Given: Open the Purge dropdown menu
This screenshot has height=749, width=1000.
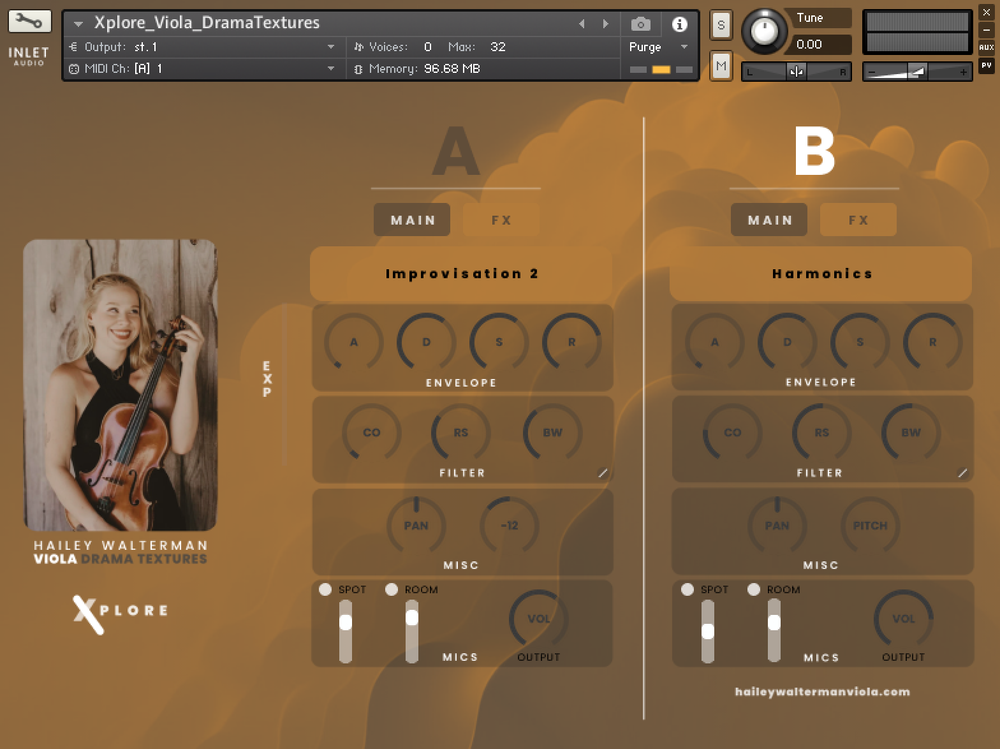Looking at the screenshot, I should [655, 46].
